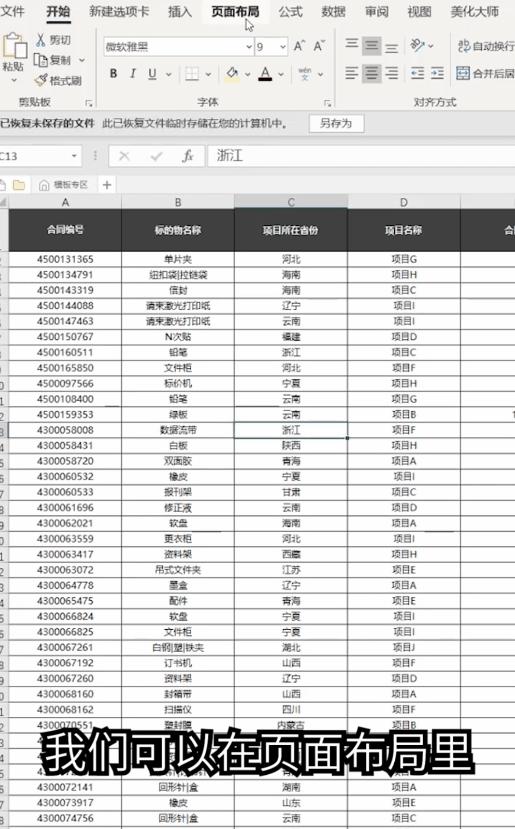515x829 pixels.
Task: Expand the Paste options arrow
Action: (x=14, y=80)
